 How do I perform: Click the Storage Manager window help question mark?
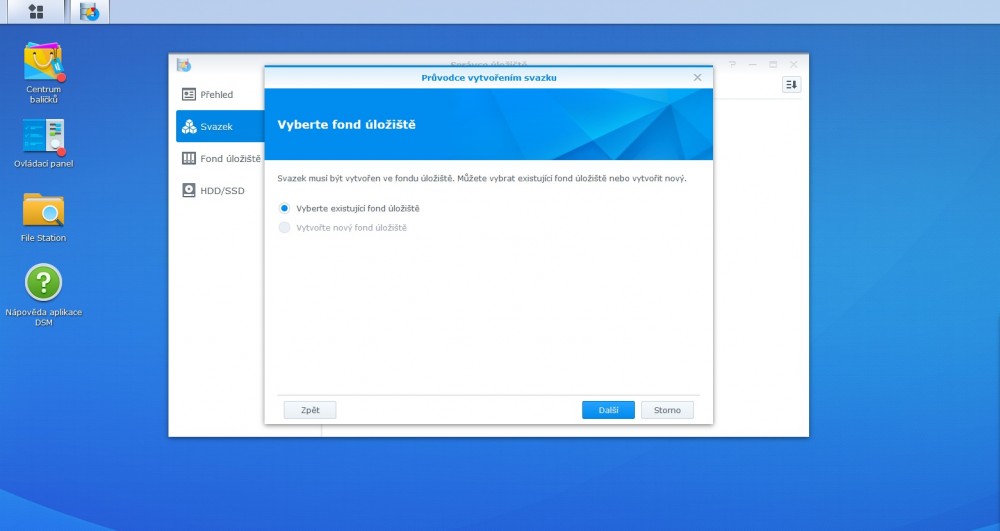tap(733, 64)
